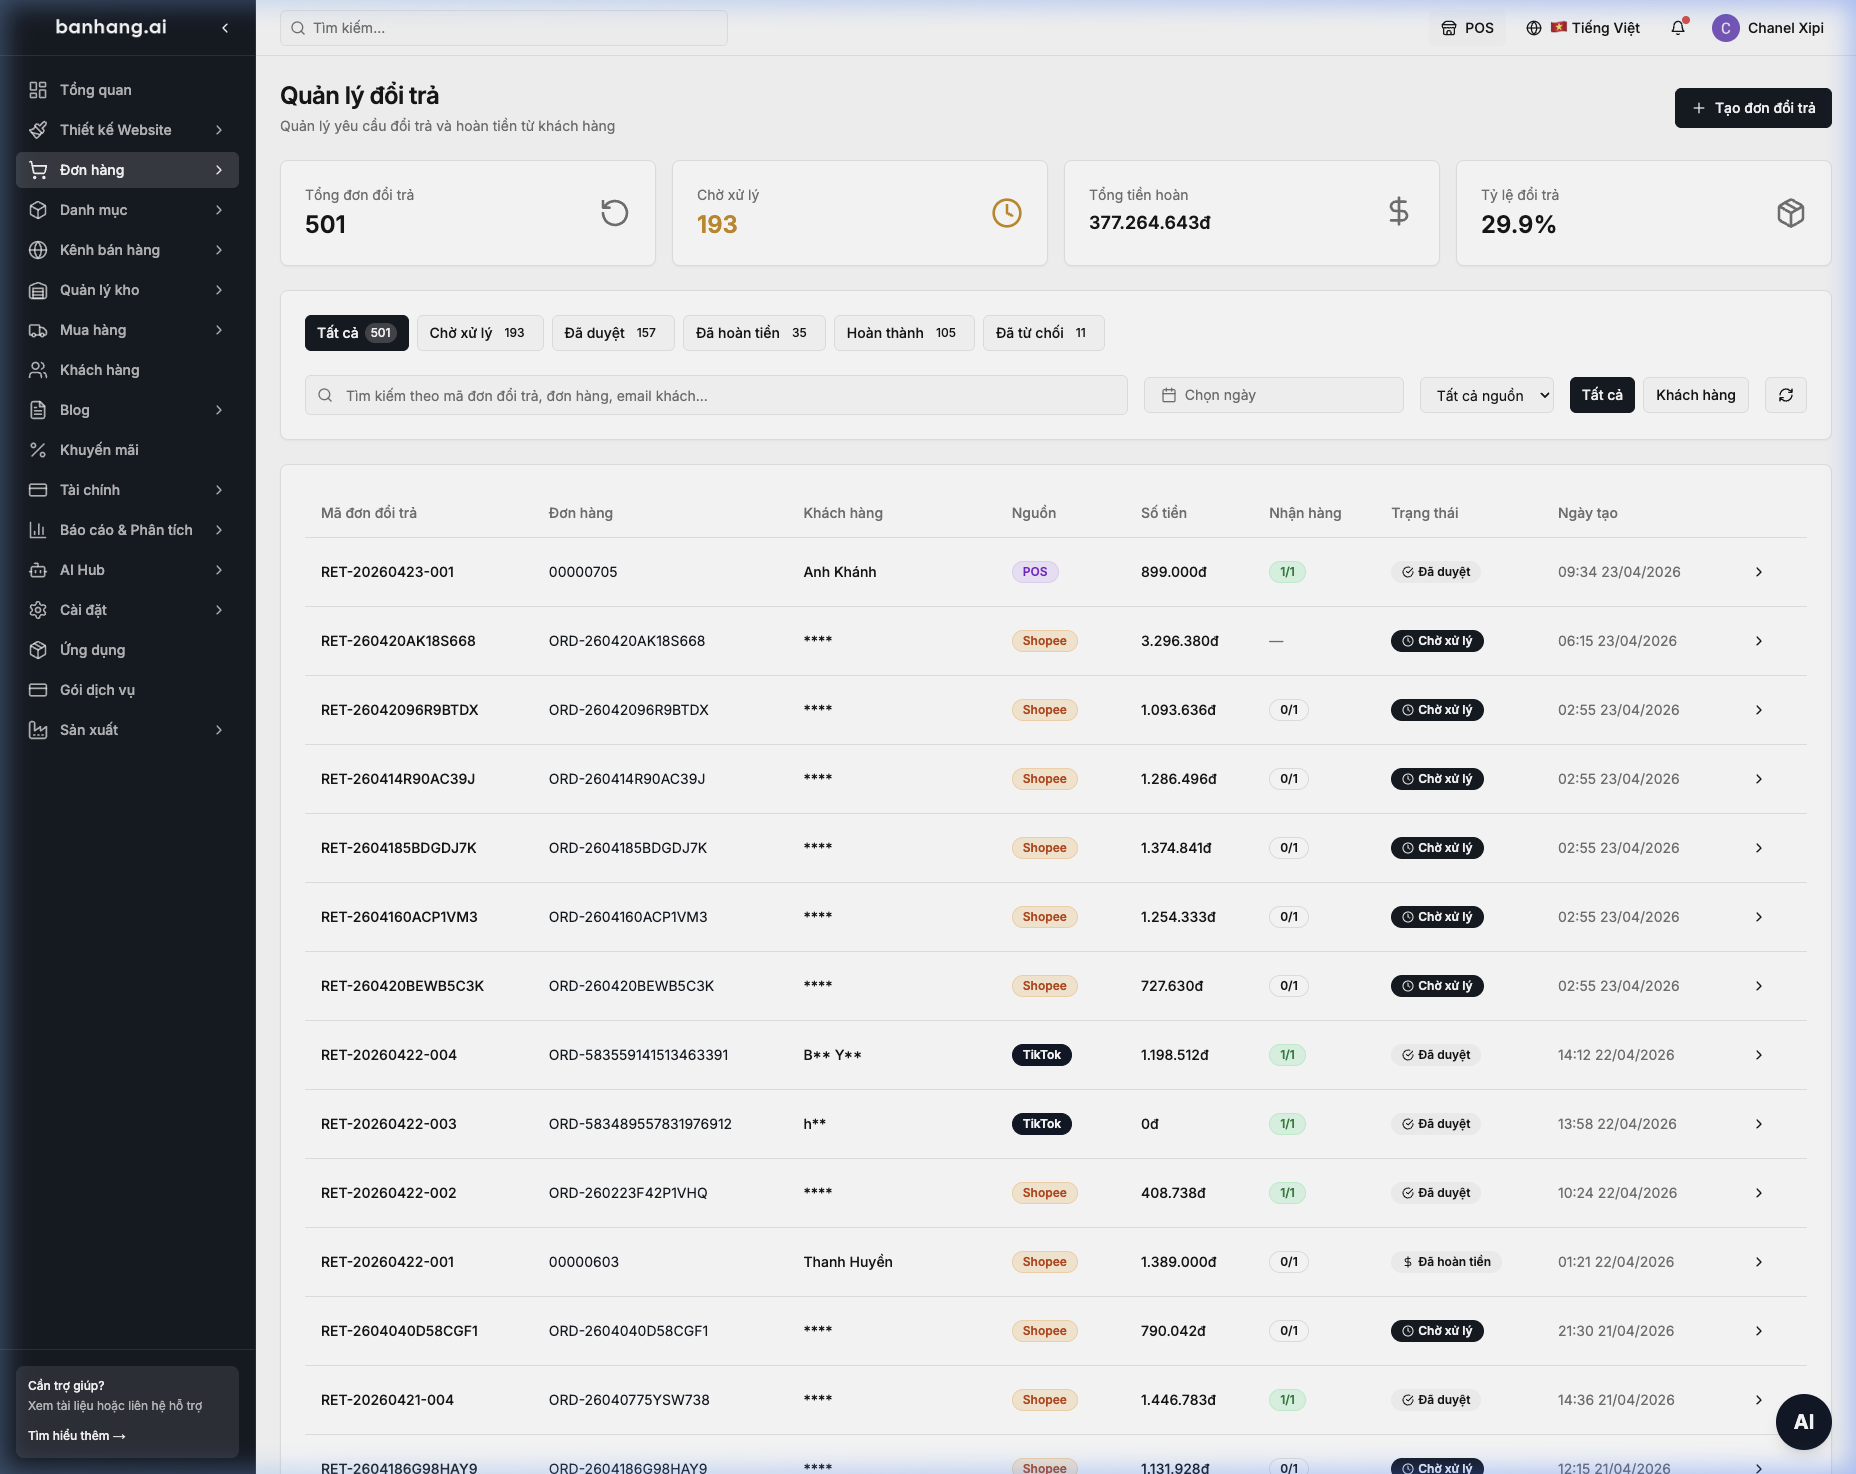The image size is (1856, 1474).
Task: Click the globe language icon
Action: pos(1533,28)
